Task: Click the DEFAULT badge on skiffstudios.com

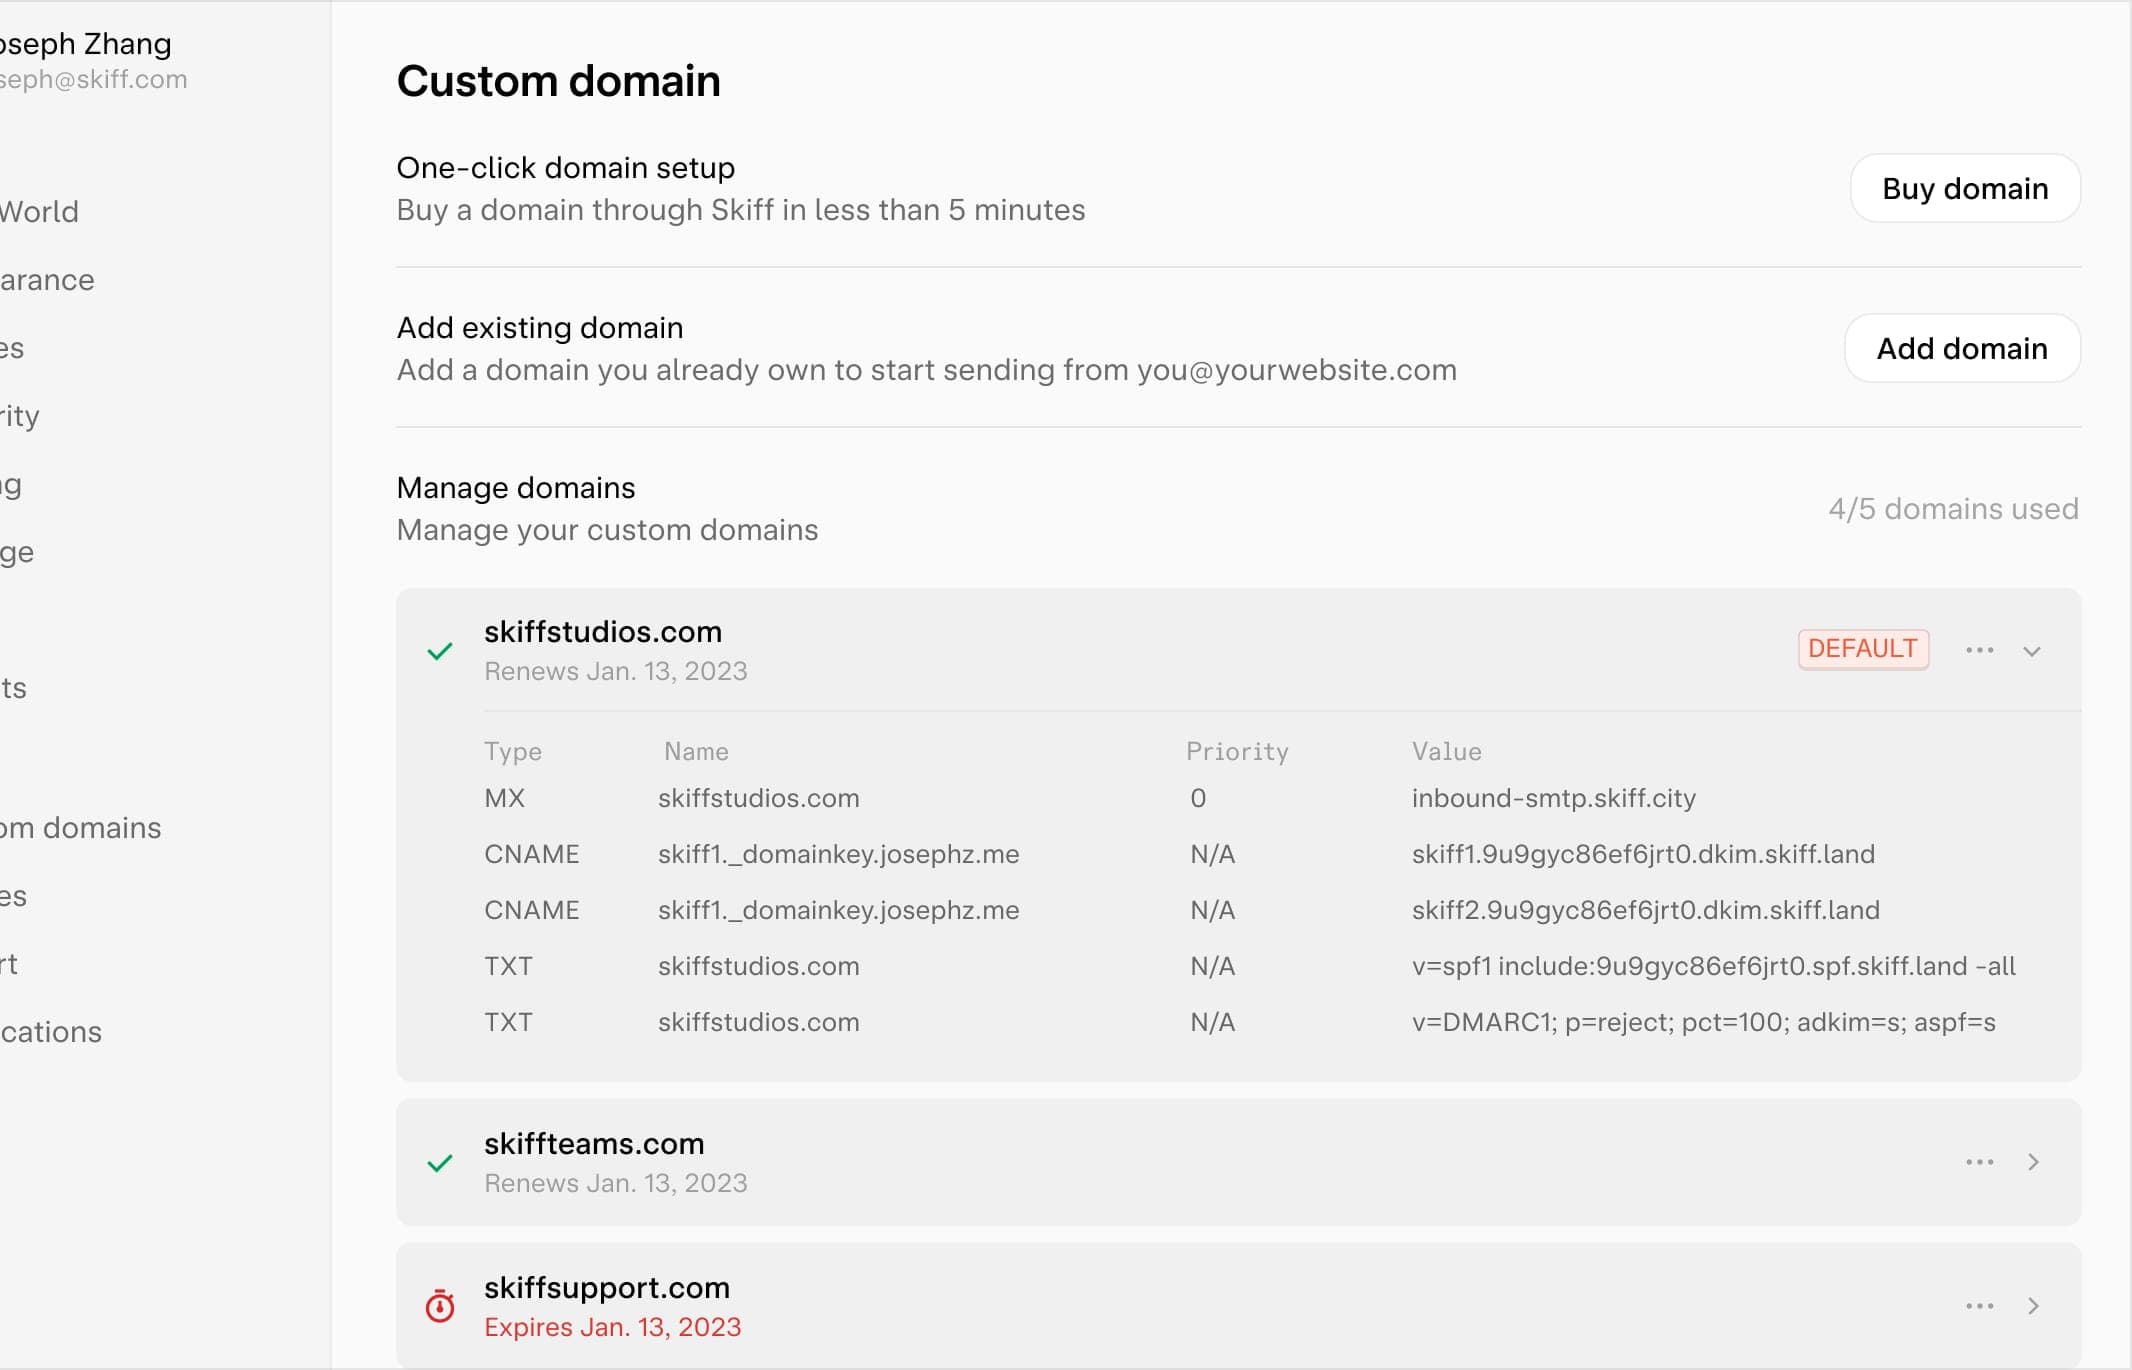Action: coord(1863,649)
